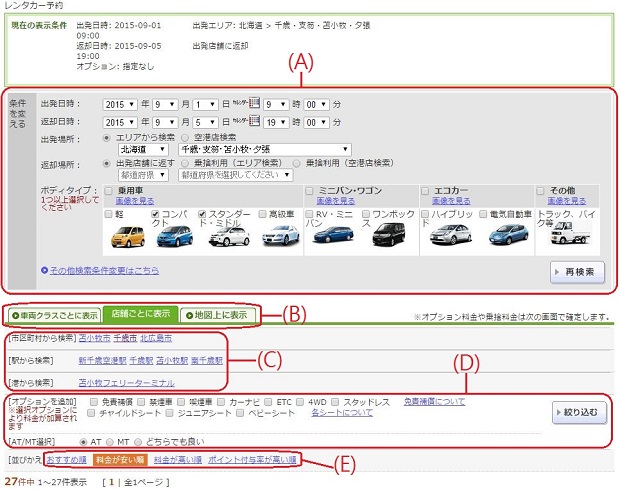
Task: Click the blue 電気自動車 car image
Action: 508,234
